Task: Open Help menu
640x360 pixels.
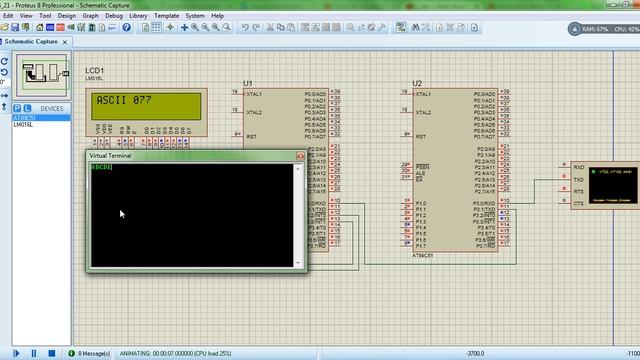Action: click(217, 16)
